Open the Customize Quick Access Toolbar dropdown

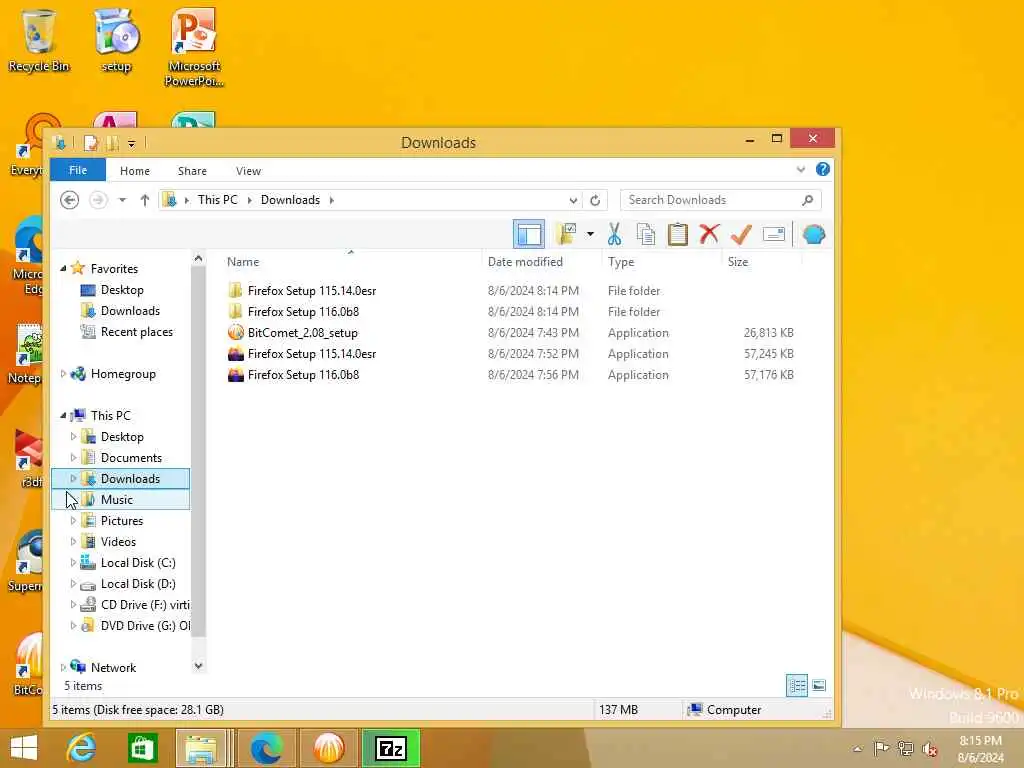(x=131, y=143)
